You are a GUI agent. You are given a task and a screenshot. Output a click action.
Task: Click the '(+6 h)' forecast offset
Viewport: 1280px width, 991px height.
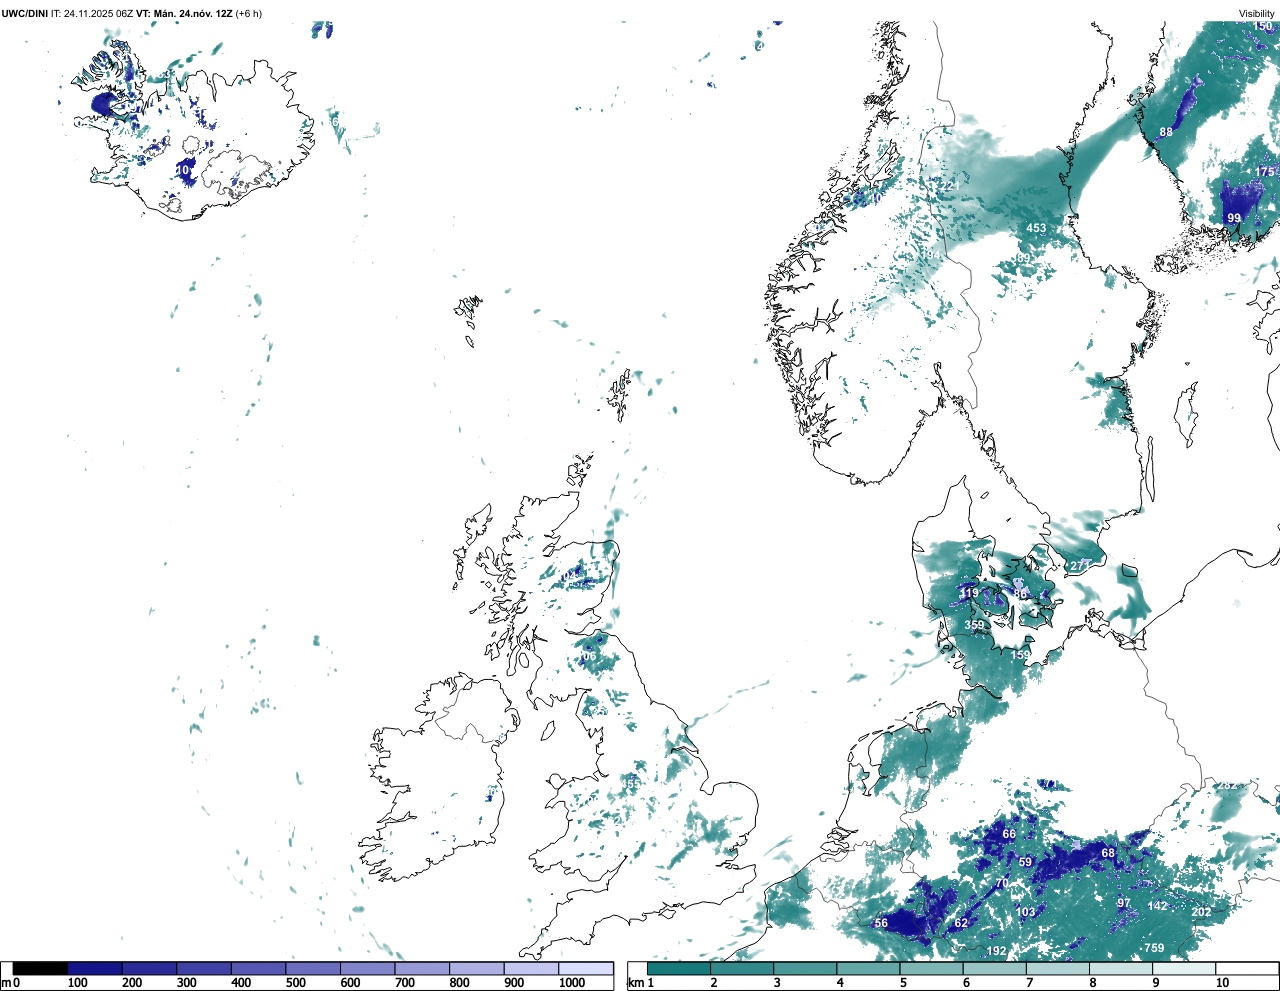249,14
